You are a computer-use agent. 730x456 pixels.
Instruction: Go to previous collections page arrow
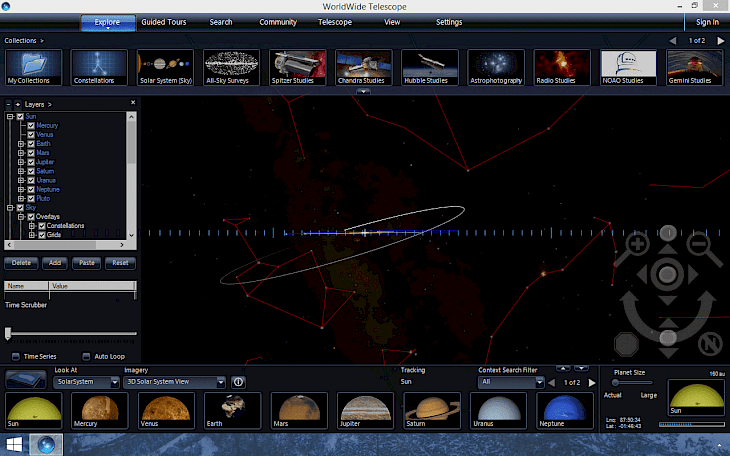pos(673,41)
